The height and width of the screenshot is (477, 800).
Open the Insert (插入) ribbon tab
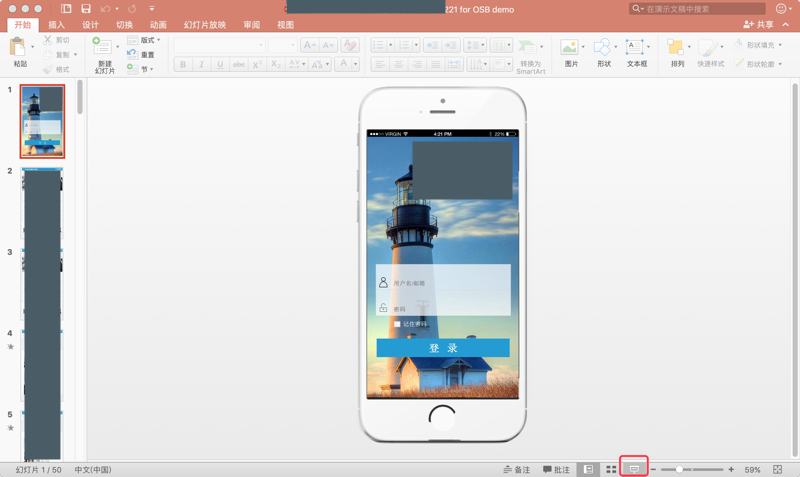point(56,25)
